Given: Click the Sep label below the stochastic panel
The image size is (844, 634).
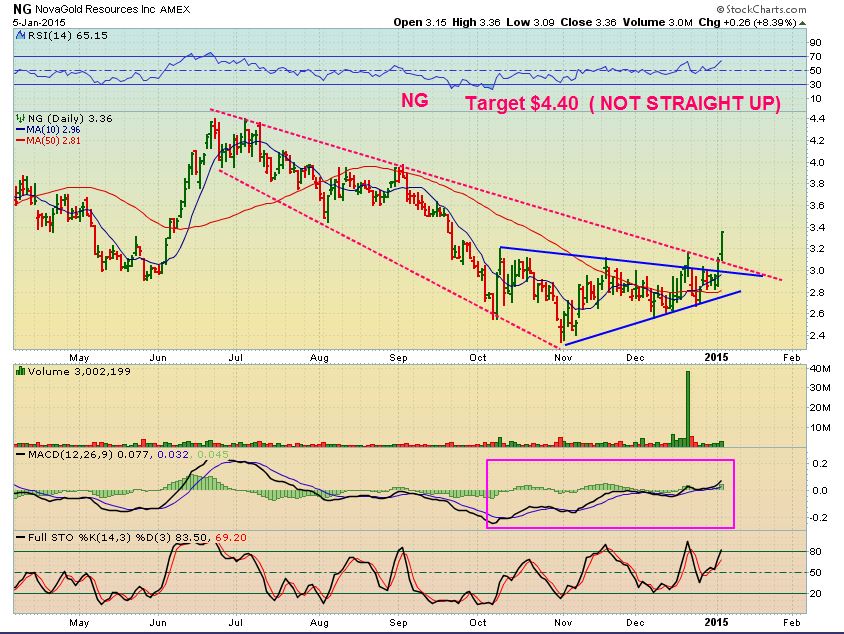Looking at the screenshot, I should (398, 623).
